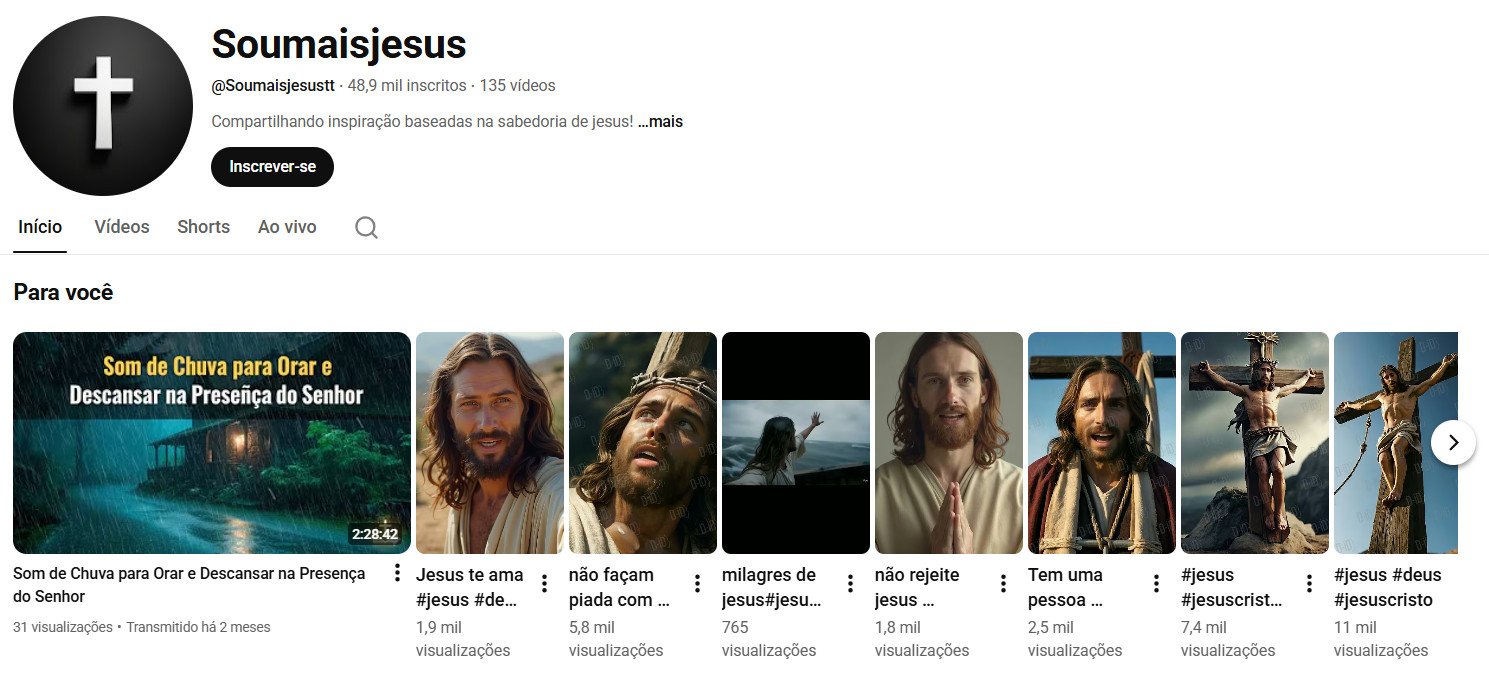Open options menu for 'não rejeite jesus' video
This screenshot has width=1489, height=684.
pos(1003,581)
